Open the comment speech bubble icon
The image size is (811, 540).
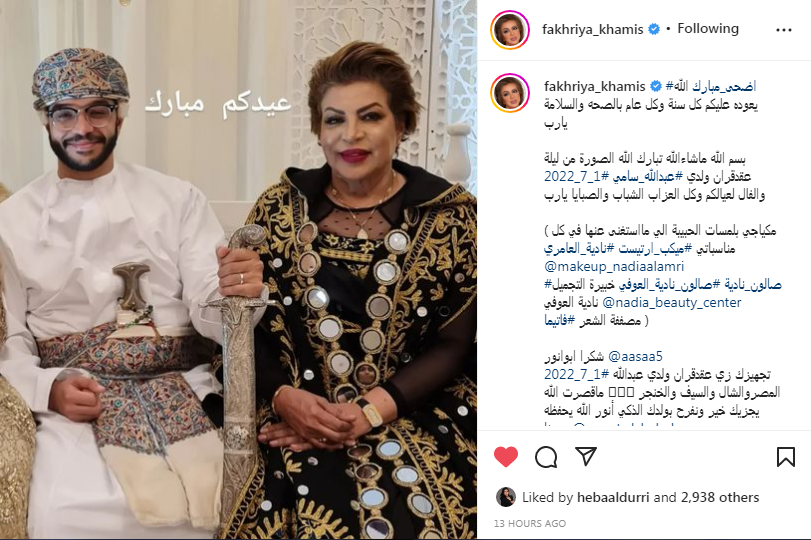pyautogui.click(x=546, y=457)
